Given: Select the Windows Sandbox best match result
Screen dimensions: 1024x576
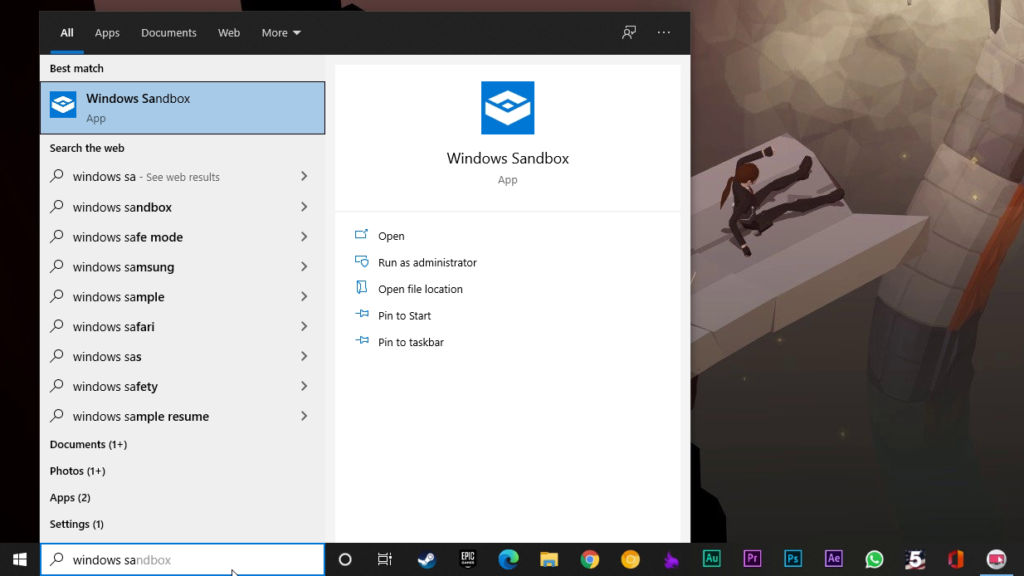Looking at the screenshot, I should tap(183, 108).
